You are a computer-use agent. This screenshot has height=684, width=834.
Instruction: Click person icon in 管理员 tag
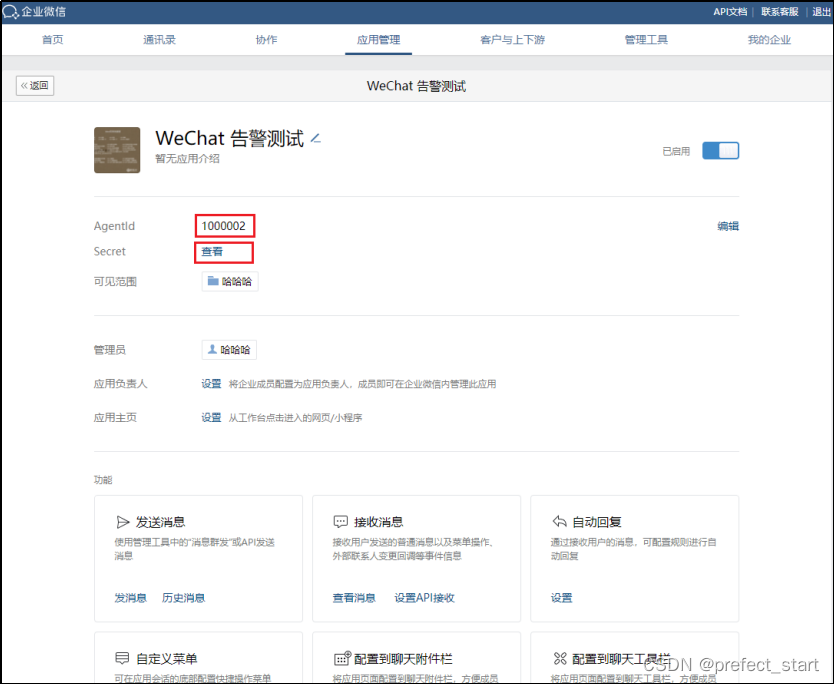point(212,349)
